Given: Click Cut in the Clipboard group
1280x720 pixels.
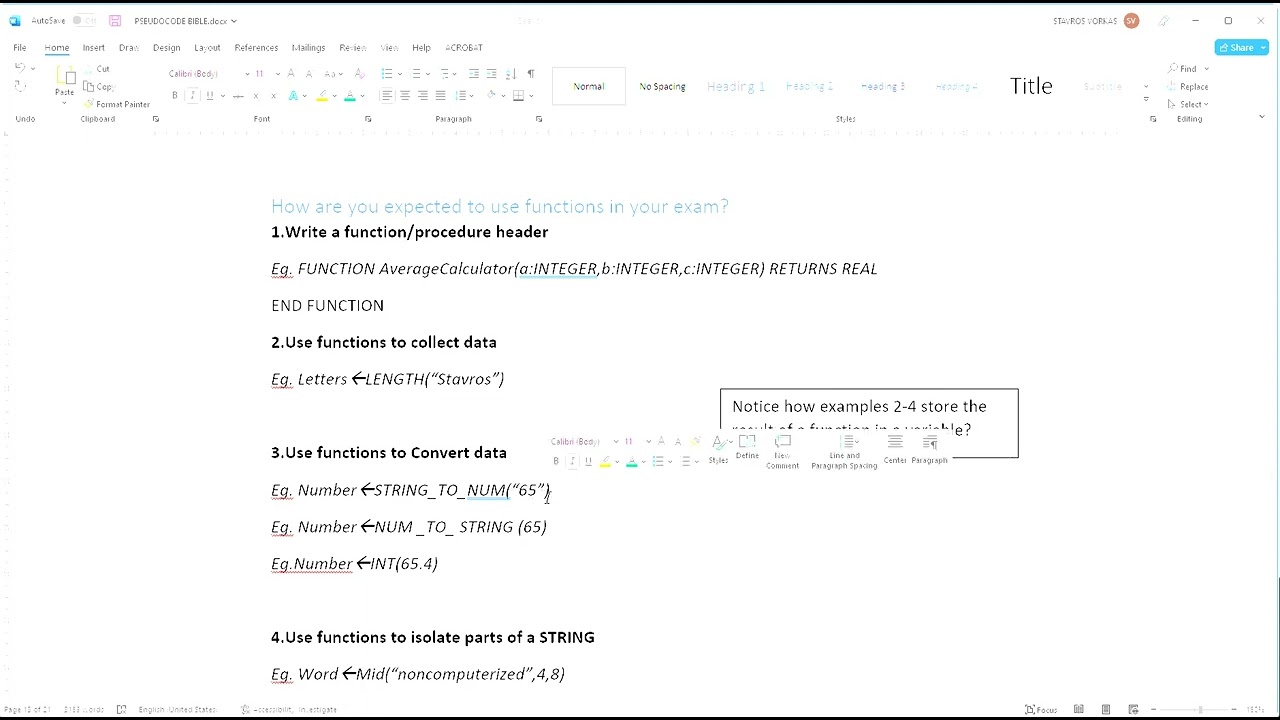Looking at the screenshot, I should pos(97,69).
